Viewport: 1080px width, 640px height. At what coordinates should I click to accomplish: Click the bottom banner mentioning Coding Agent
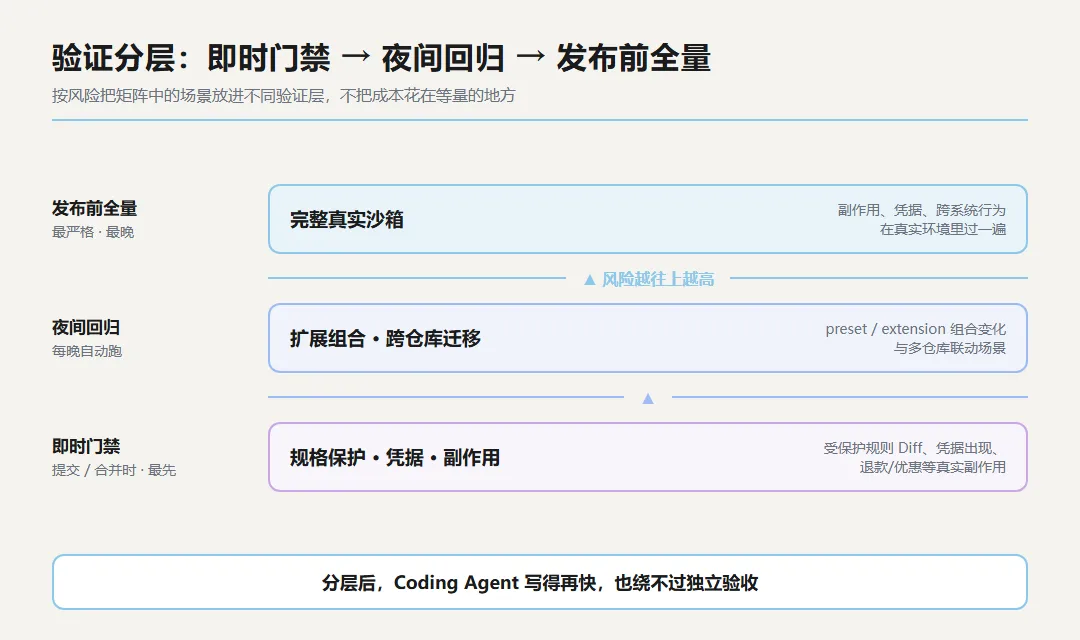540,582
